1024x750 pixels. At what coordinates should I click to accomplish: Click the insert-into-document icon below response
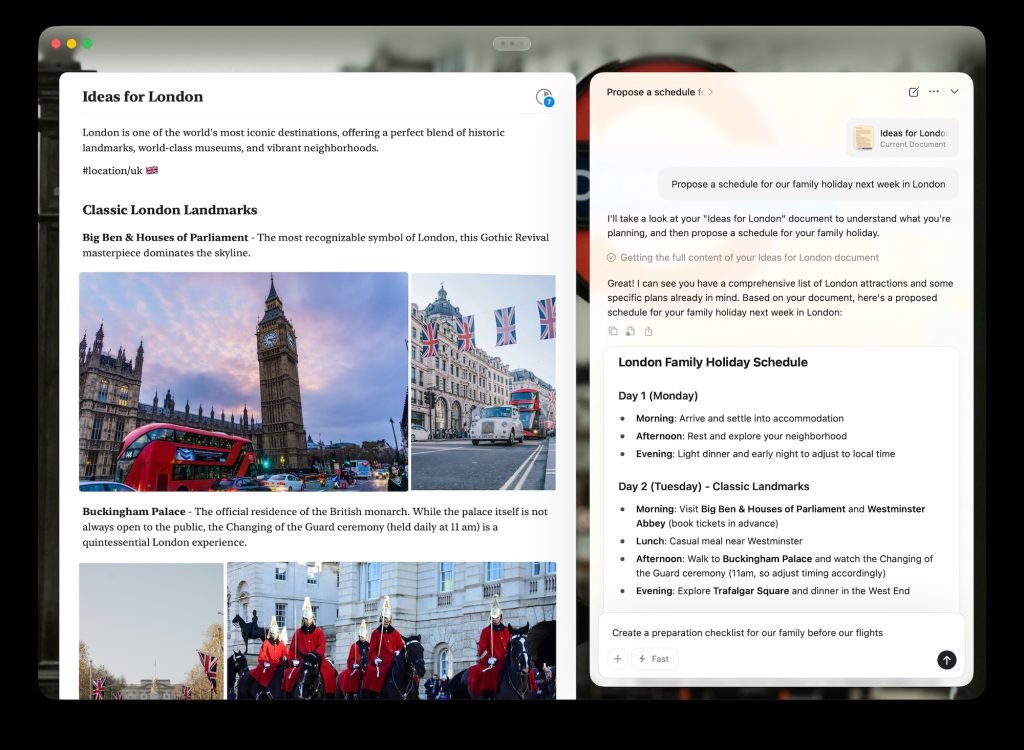(x=631, y=331)
